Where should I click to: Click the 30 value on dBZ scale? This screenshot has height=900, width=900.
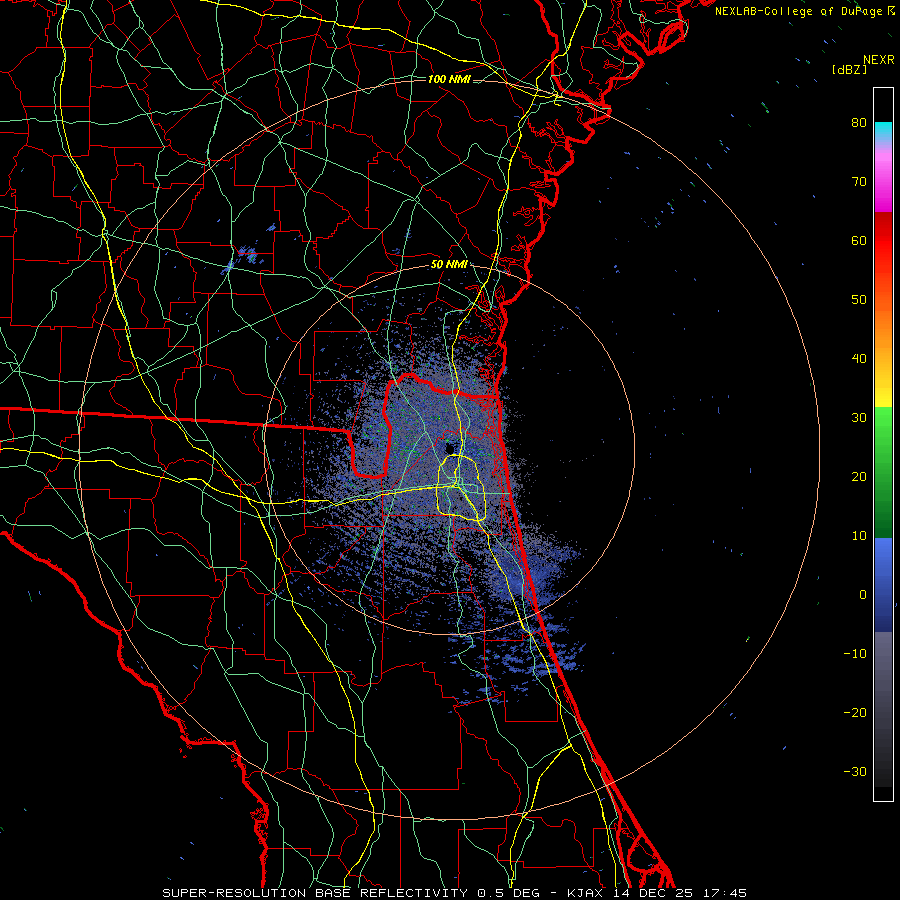[x=859, y=417]
